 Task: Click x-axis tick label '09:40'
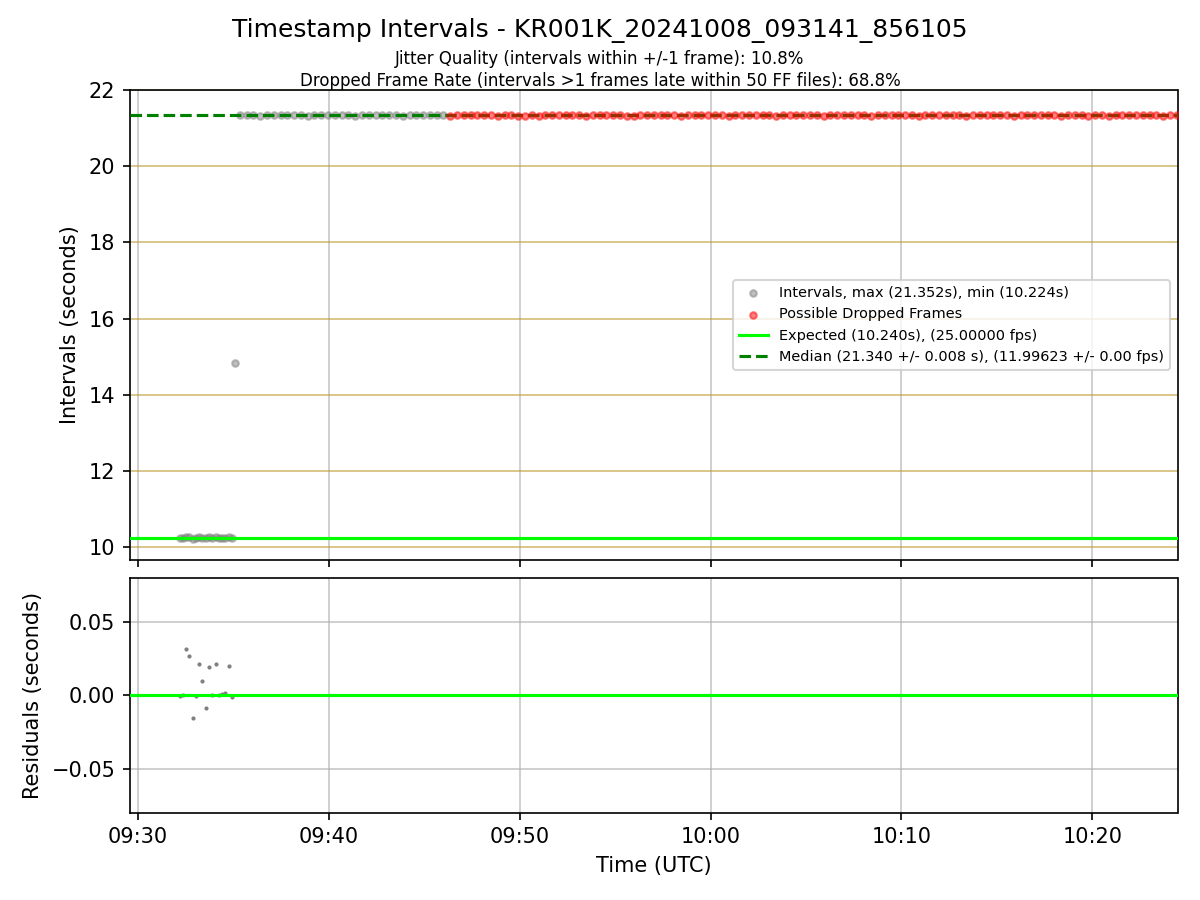329,834
